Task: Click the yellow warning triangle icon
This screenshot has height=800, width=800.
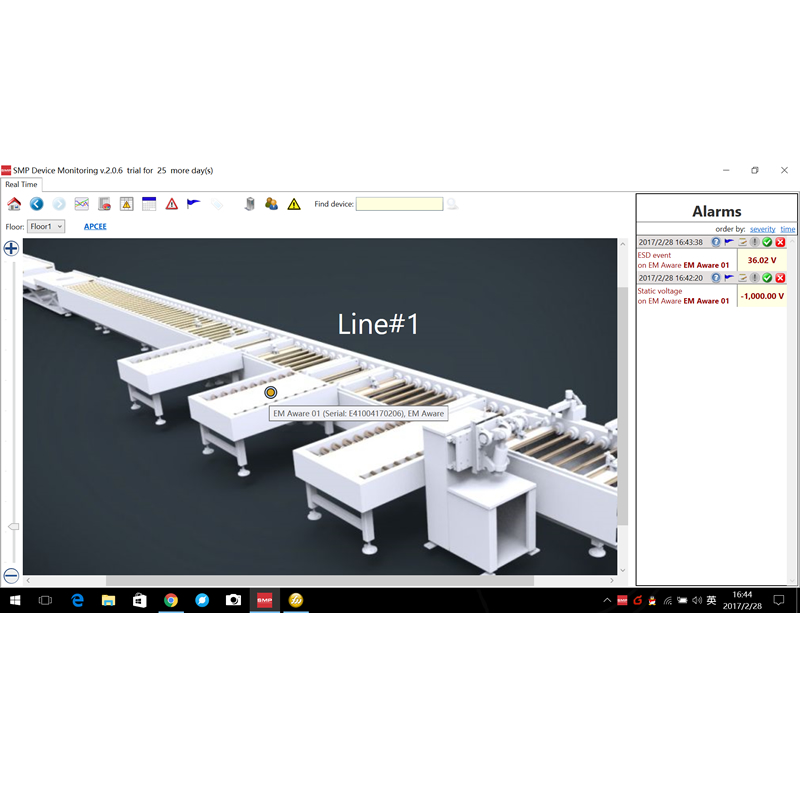Action: tap(294, 205)
